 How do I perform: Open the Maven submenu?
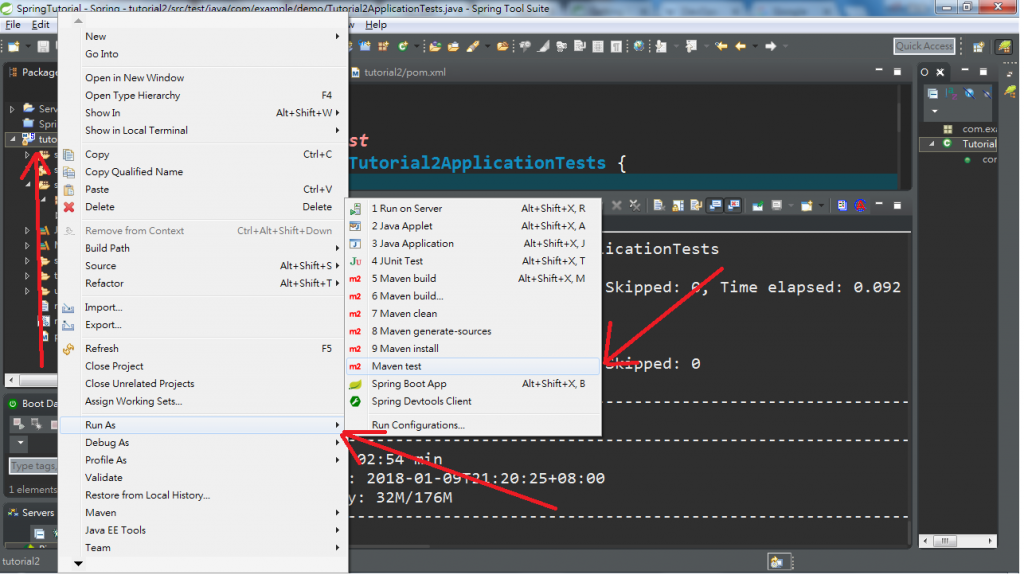[203, 513]
